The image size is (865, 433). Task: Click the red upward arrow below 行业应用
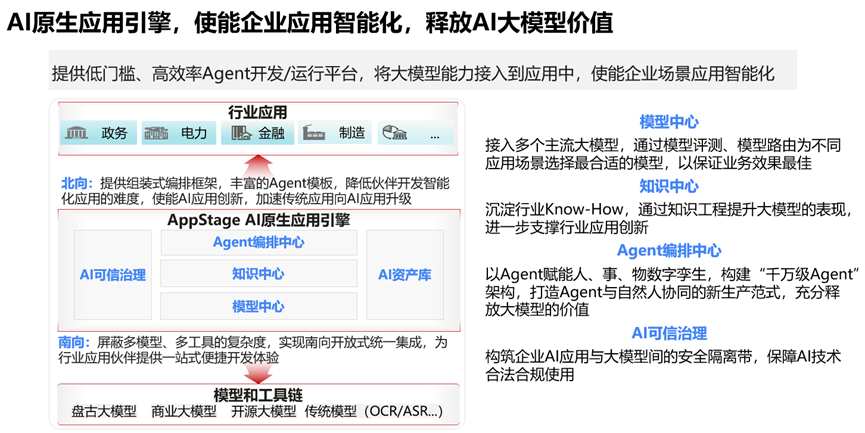tap(258, 165)
